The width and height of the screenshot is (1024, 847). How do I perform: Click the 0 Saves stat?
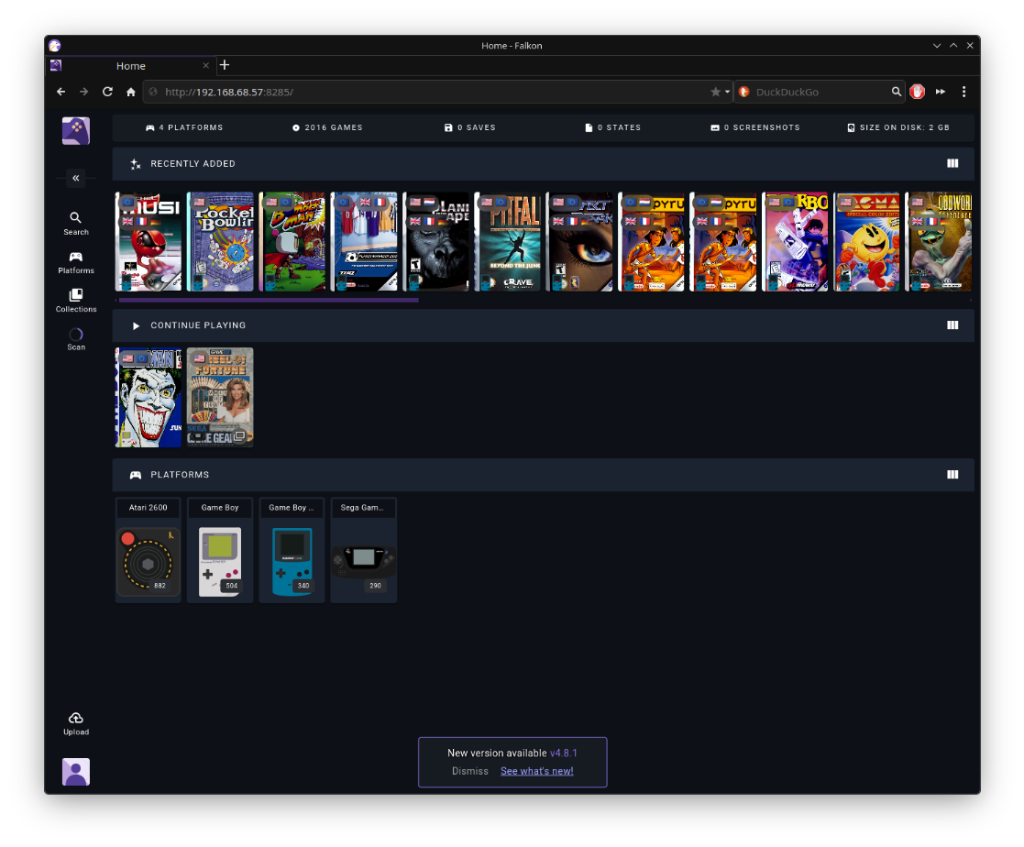point(470,127)
